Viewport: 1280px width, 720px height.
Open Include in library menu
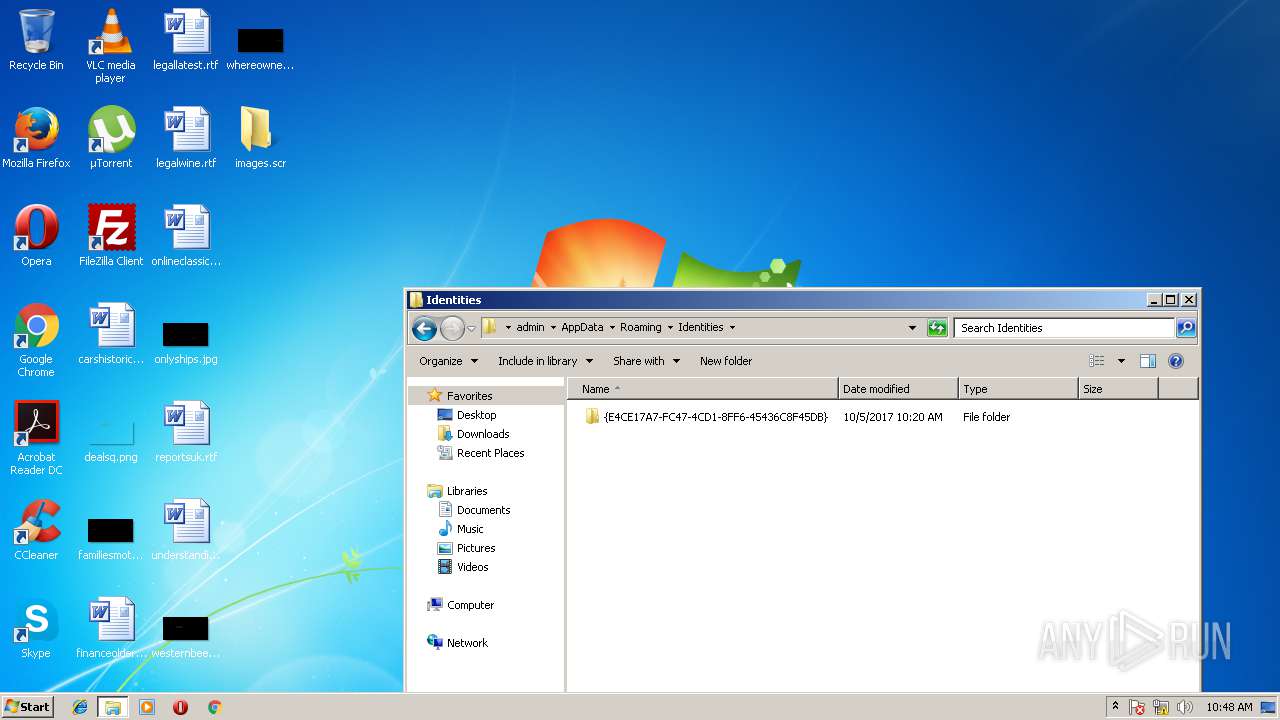click(x=546, y=361)
